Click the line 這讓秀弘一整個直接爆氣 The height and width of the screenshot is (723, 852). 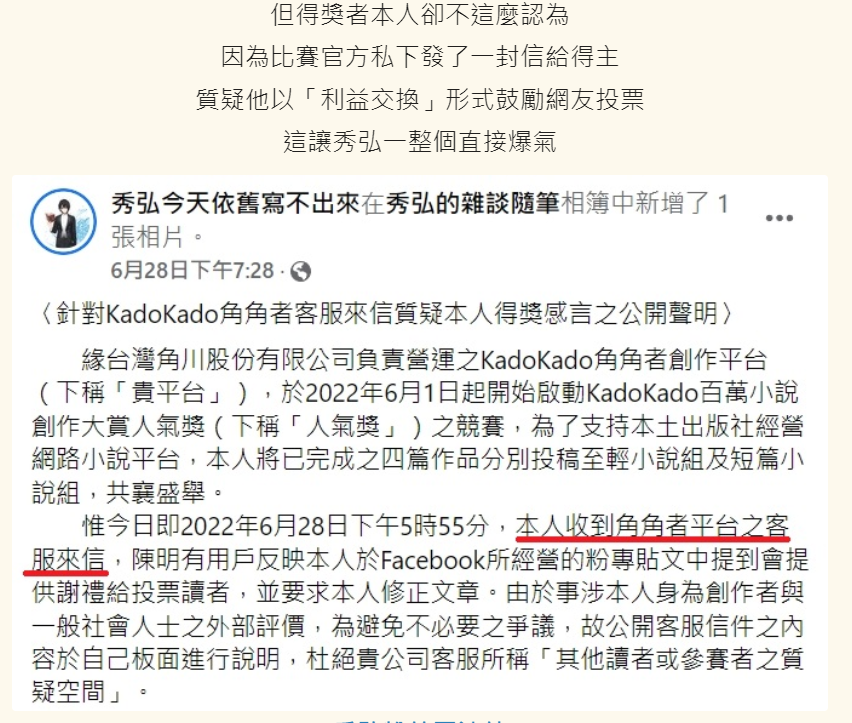tap(419, 141)
